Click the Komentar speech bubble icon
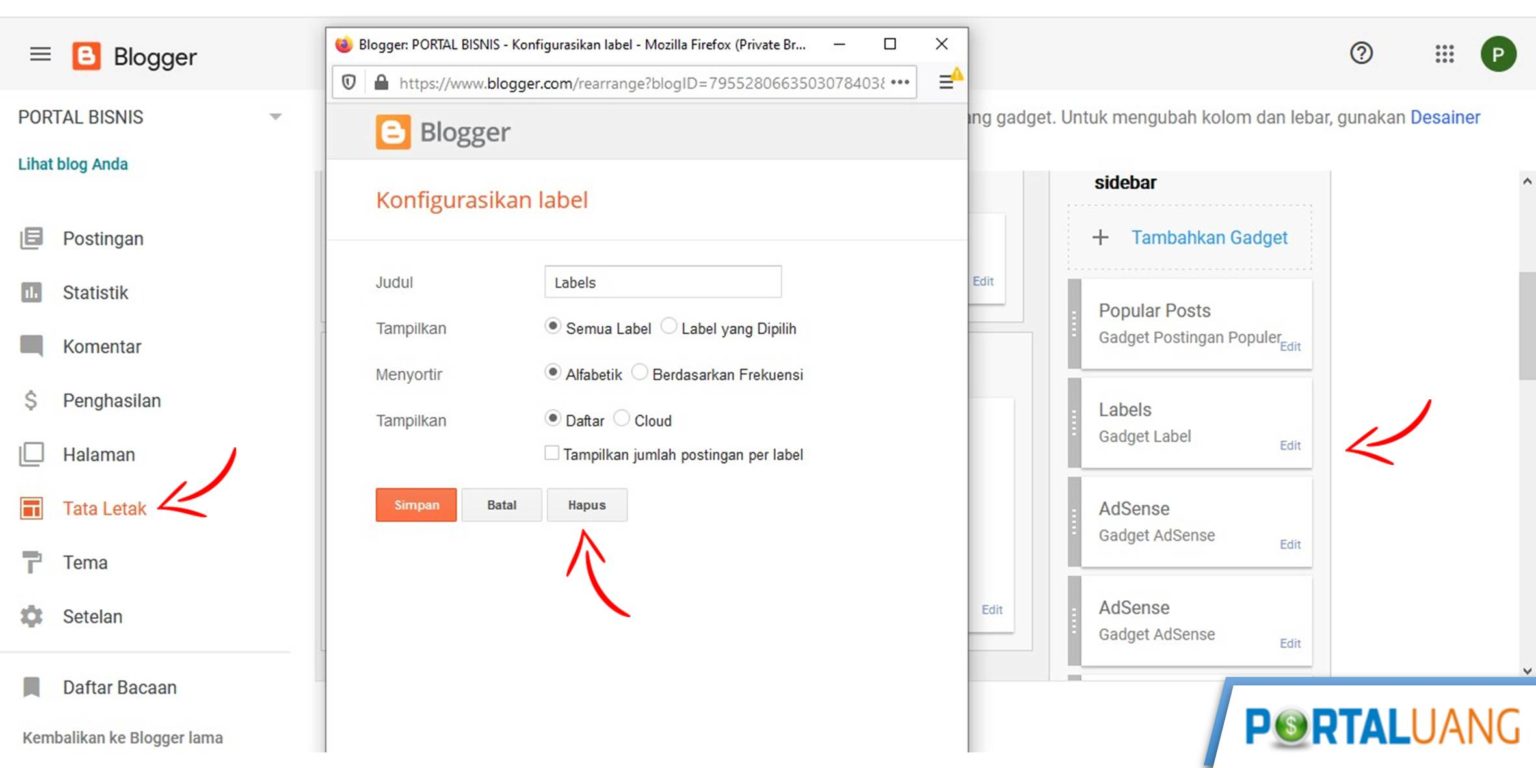Screen dimensions: 1536x768 (x=32, y=347)
